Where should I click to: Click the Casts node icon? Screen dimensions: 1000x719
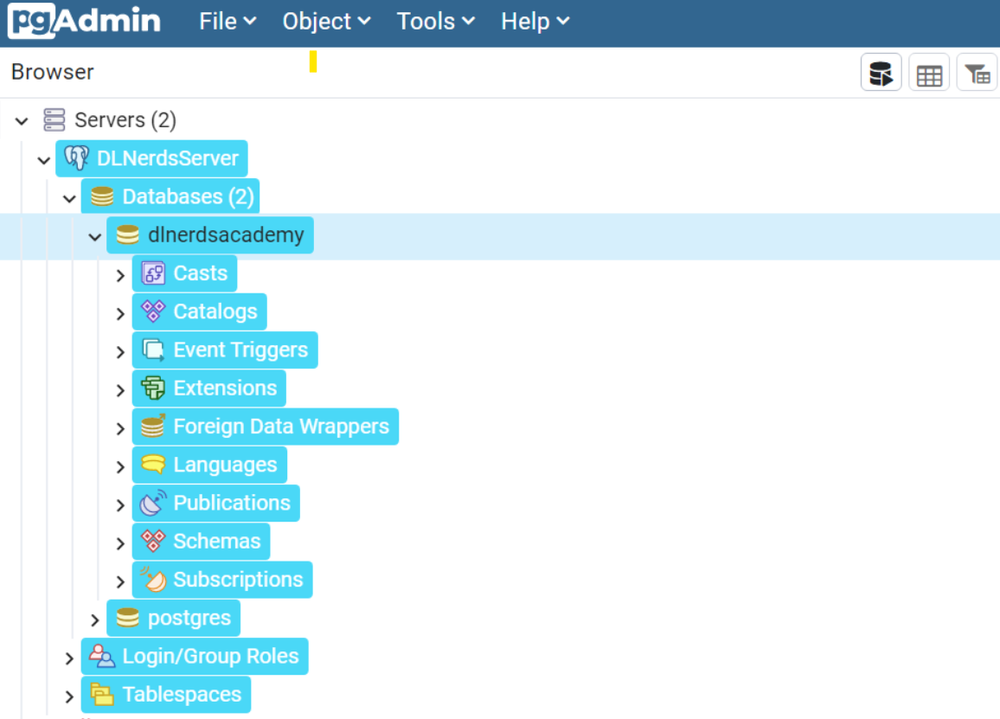(153, 273)
